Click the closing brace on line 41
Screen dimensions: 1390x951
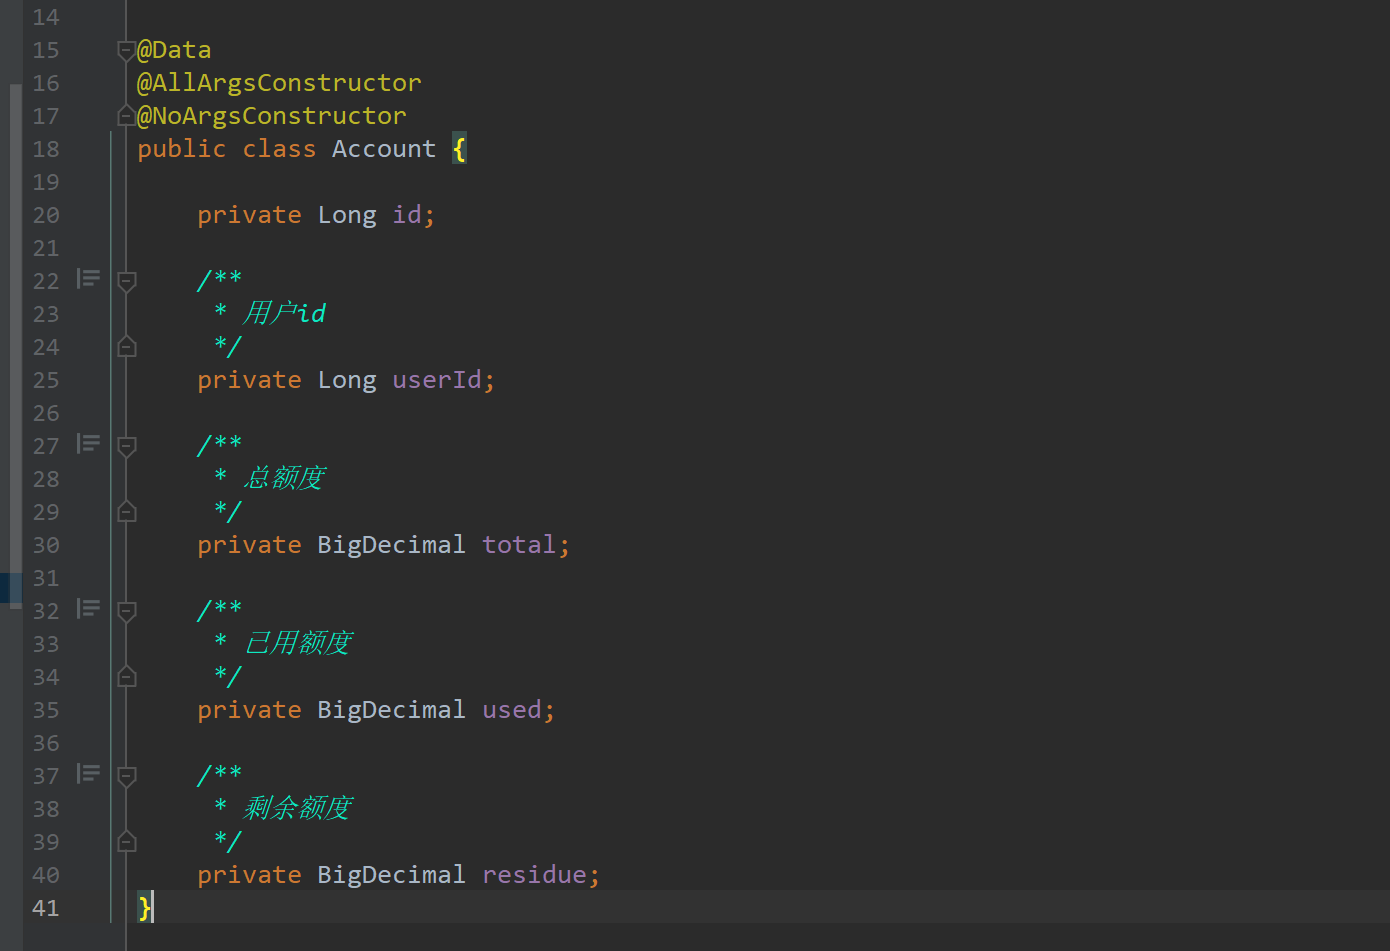[x=145, y=908]
